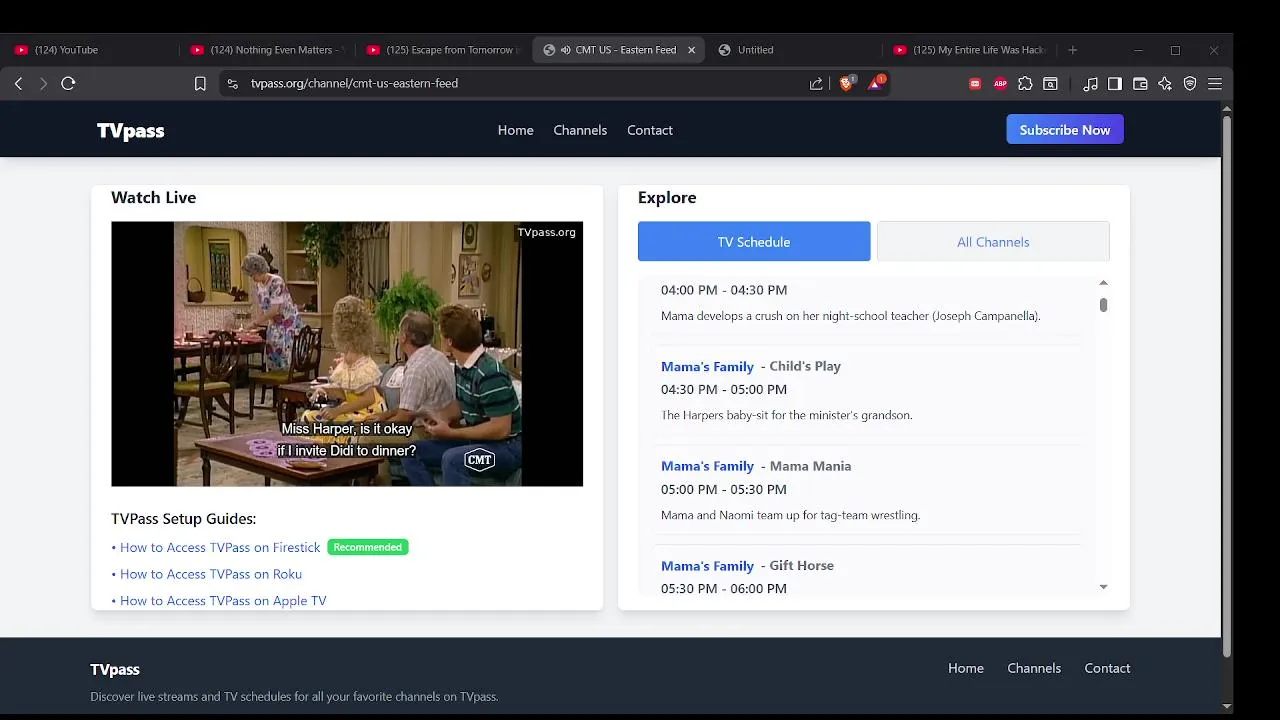Open Brave Shields lion icon

click(846, 84)
